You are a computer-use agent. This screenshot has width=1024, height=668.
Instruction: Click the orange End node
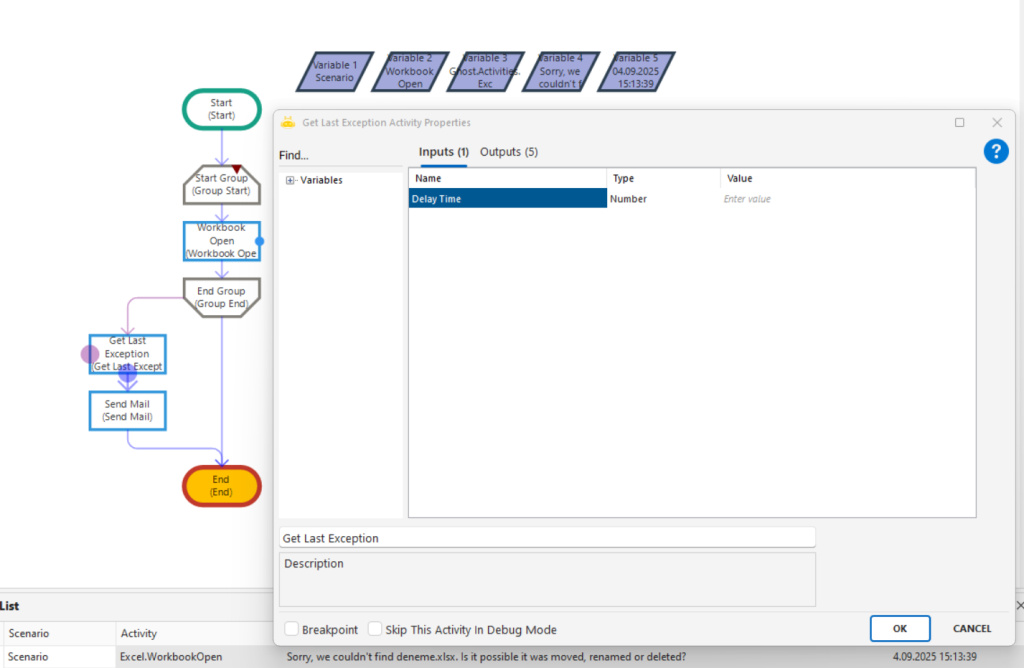[x=221, y=486]
